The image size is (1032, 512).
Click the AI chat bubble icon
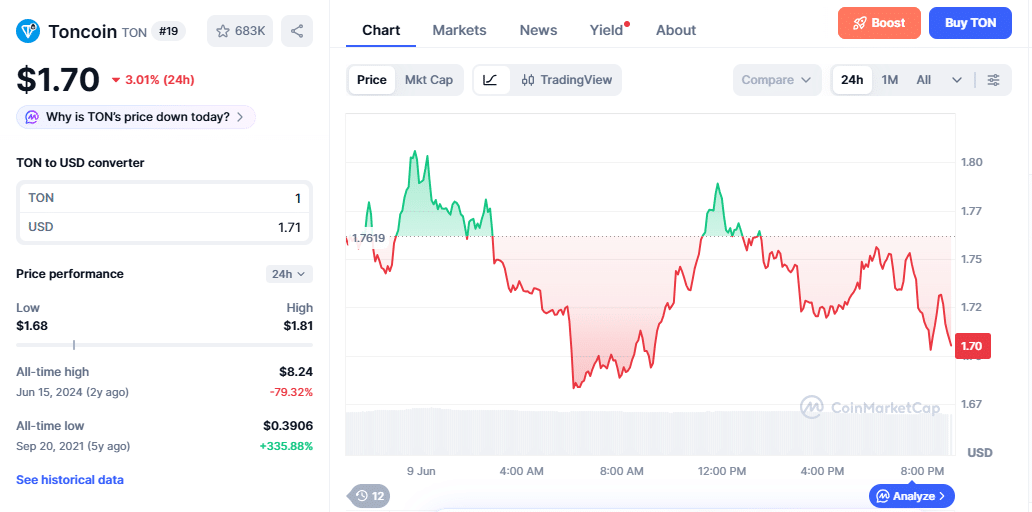pos(32,117)
